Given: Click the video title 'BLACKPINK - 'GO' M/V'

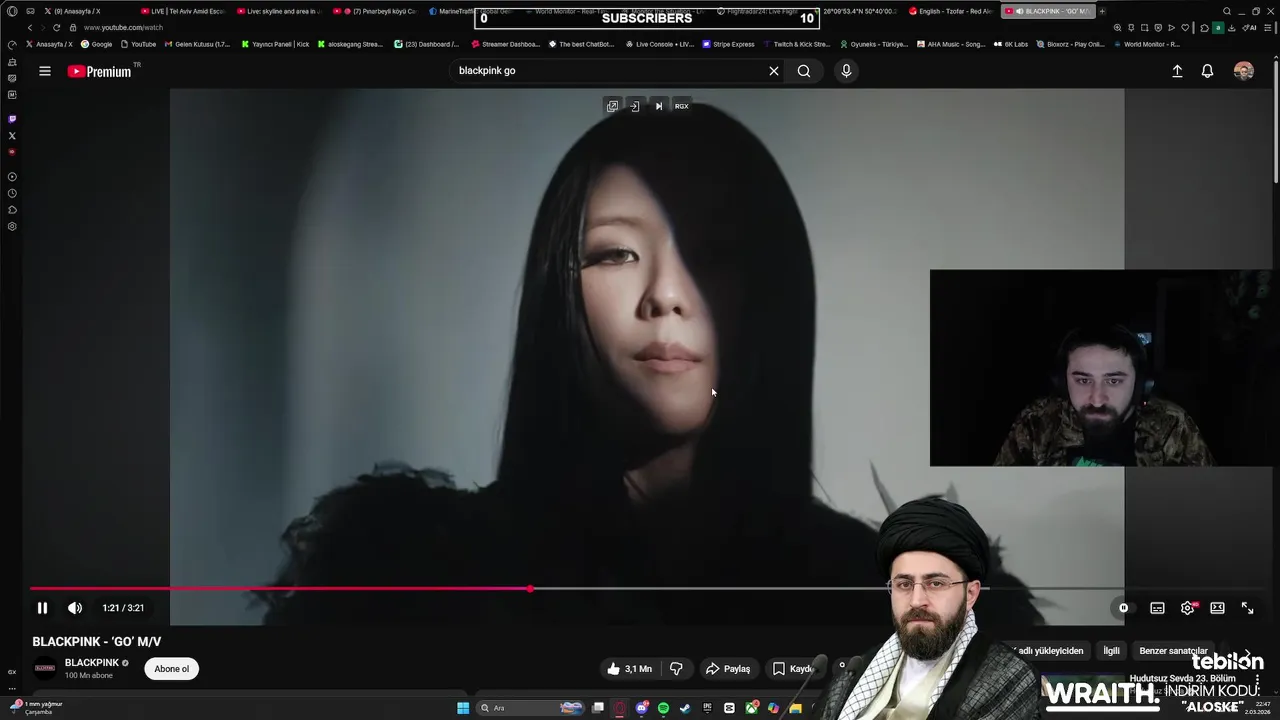Looking at the screenshot, I should coord(97,642).
